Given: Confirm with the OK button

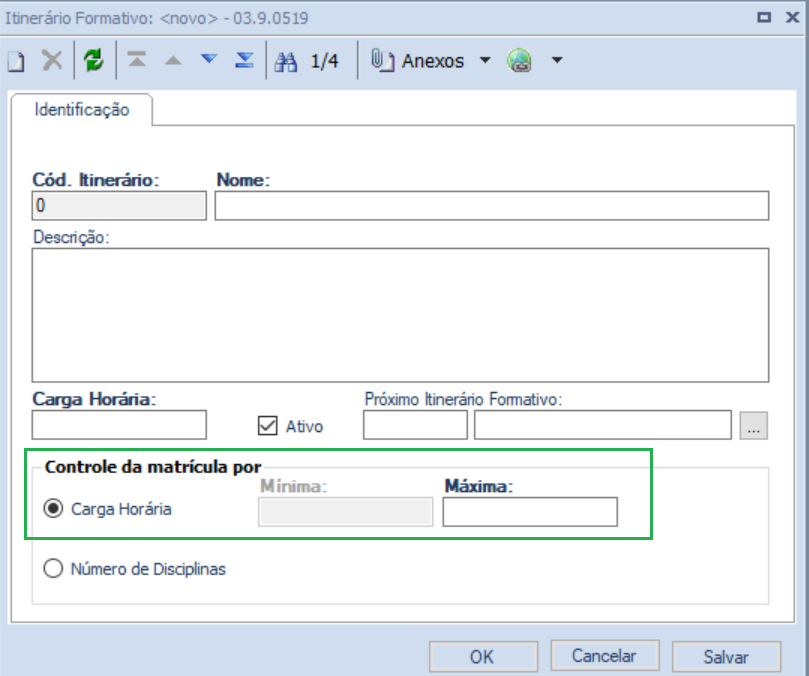Looking at the screenshot, I should coord(483,657).
